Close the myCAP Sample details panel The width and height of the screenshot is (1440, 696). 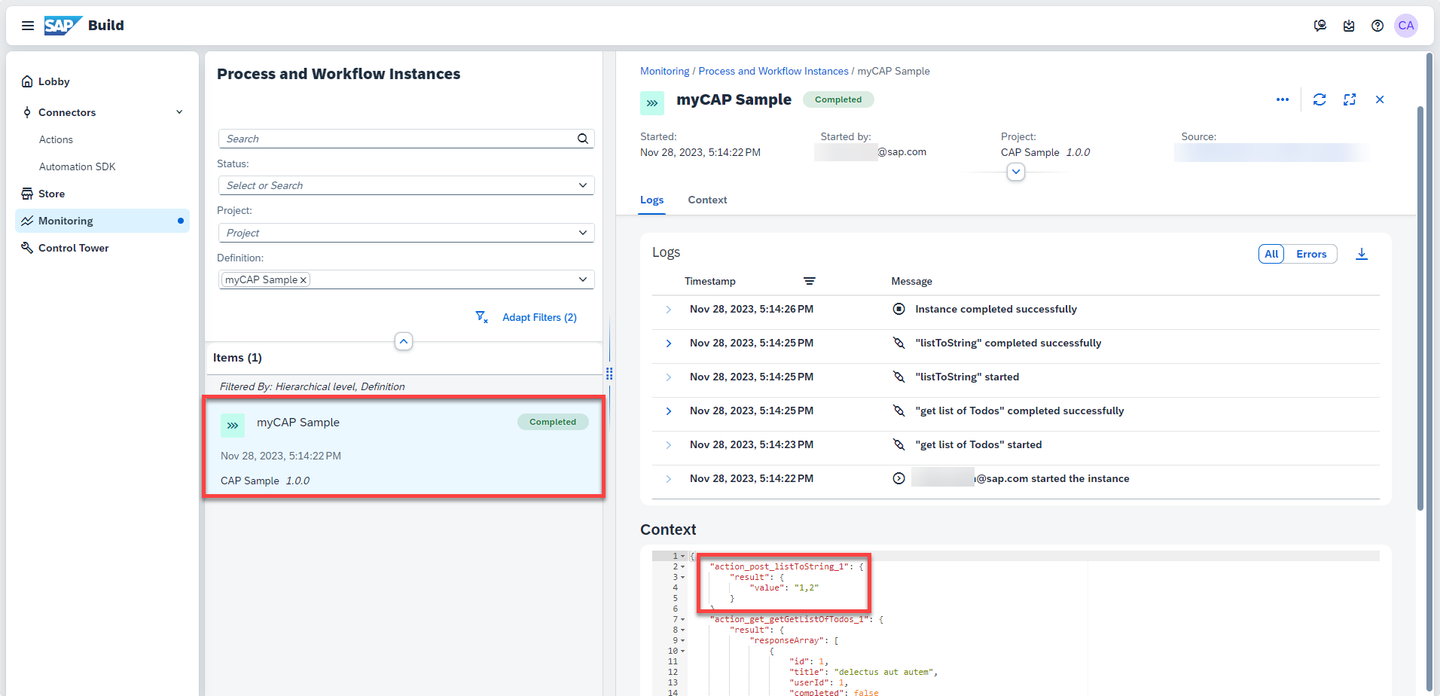point(1380,100)
